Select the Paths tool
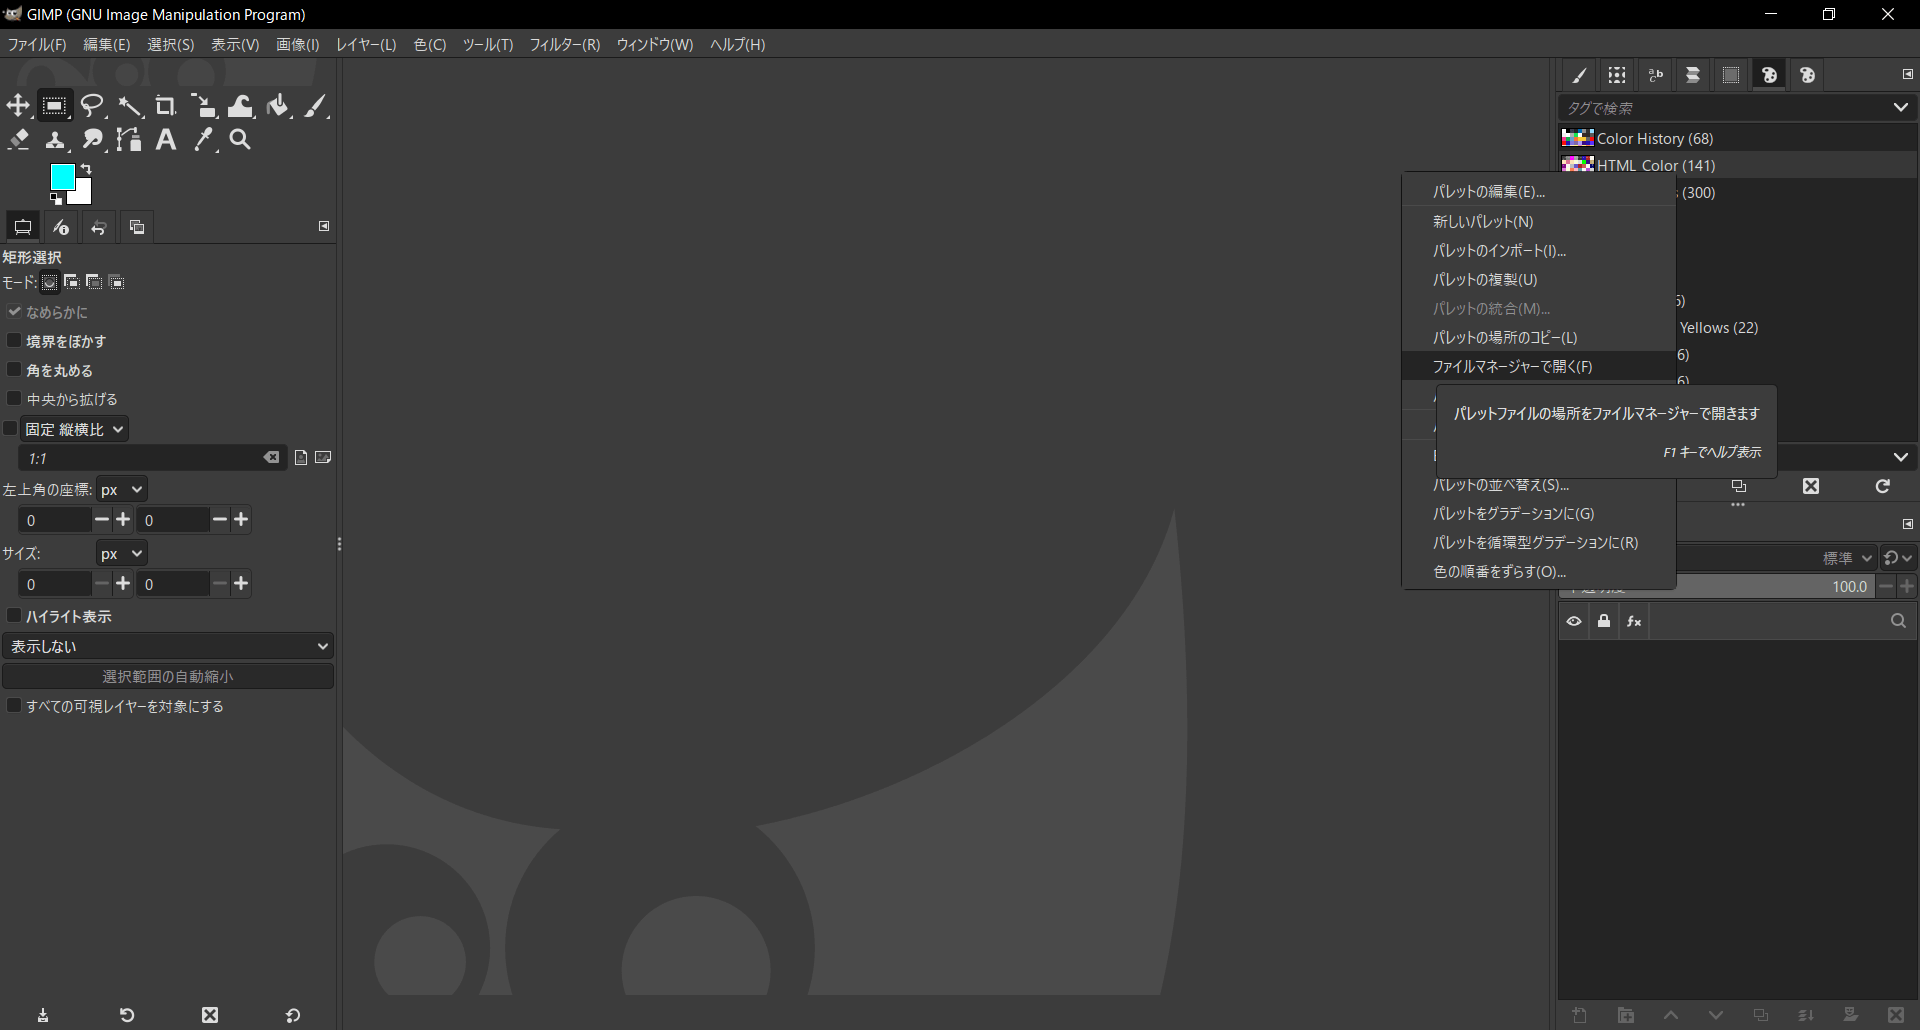Screen dimensions: 1920x1030 129,140
